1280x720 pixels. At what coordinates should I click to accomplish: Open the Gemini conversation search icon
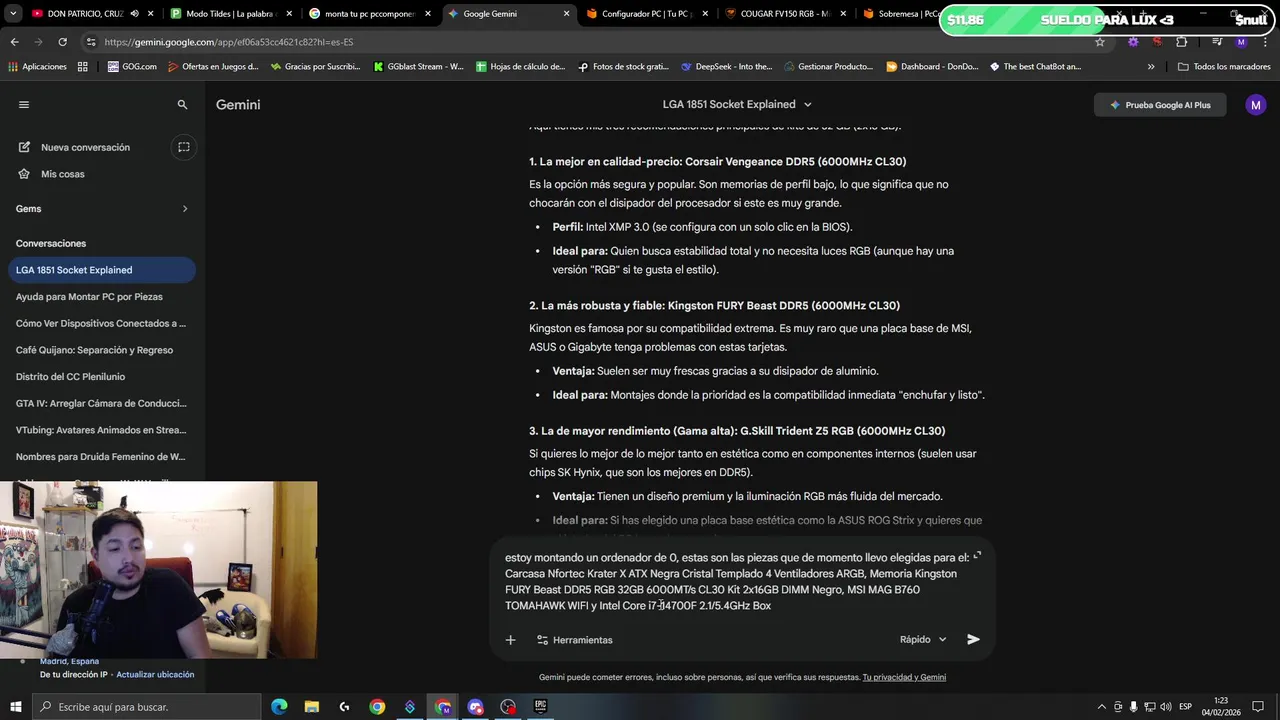pos(182,104)
